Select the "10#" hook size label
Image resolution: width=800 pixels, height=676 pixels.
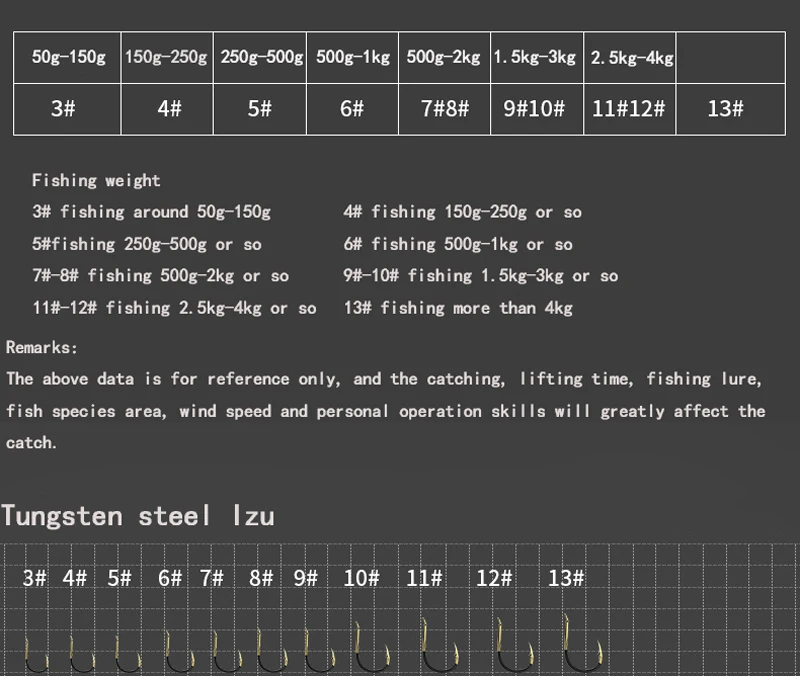pyautogui.click(x=361, y=579)
